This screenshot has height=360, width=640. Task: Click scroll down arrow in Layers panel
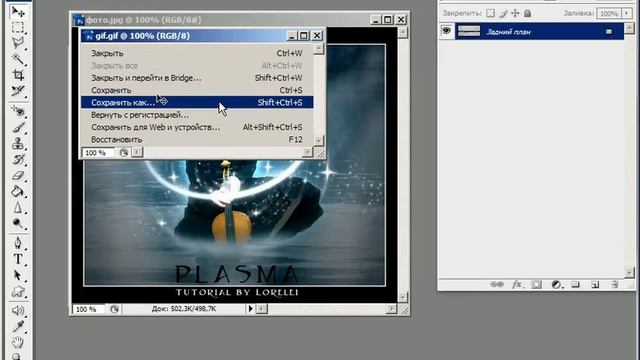(x=629, y=272)
